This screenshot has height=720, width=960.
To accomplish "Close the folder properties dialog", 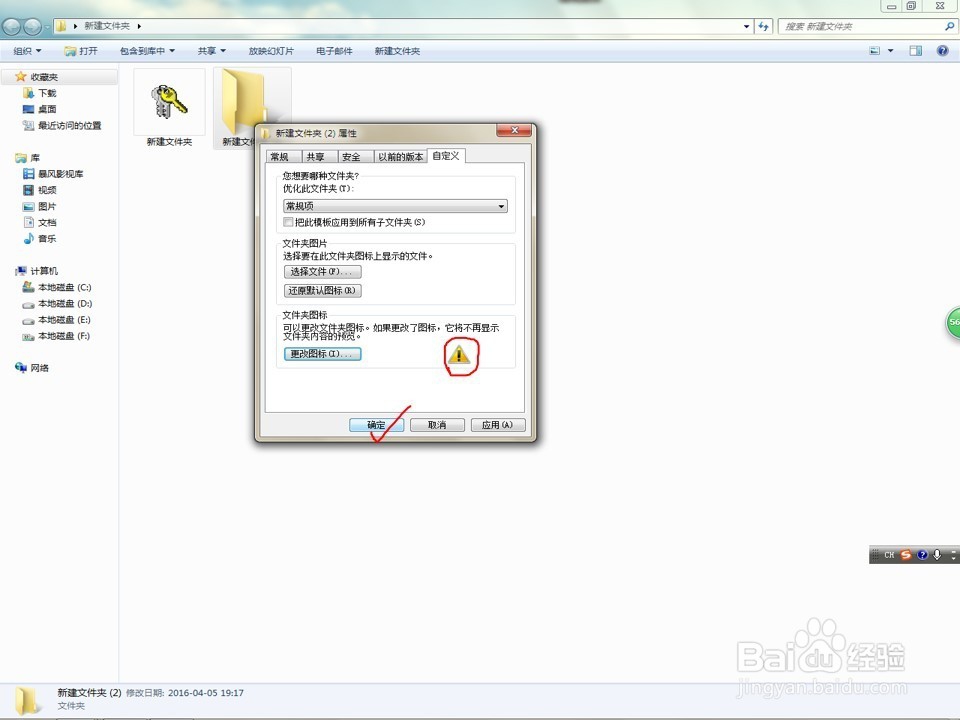I will point(514,130).
